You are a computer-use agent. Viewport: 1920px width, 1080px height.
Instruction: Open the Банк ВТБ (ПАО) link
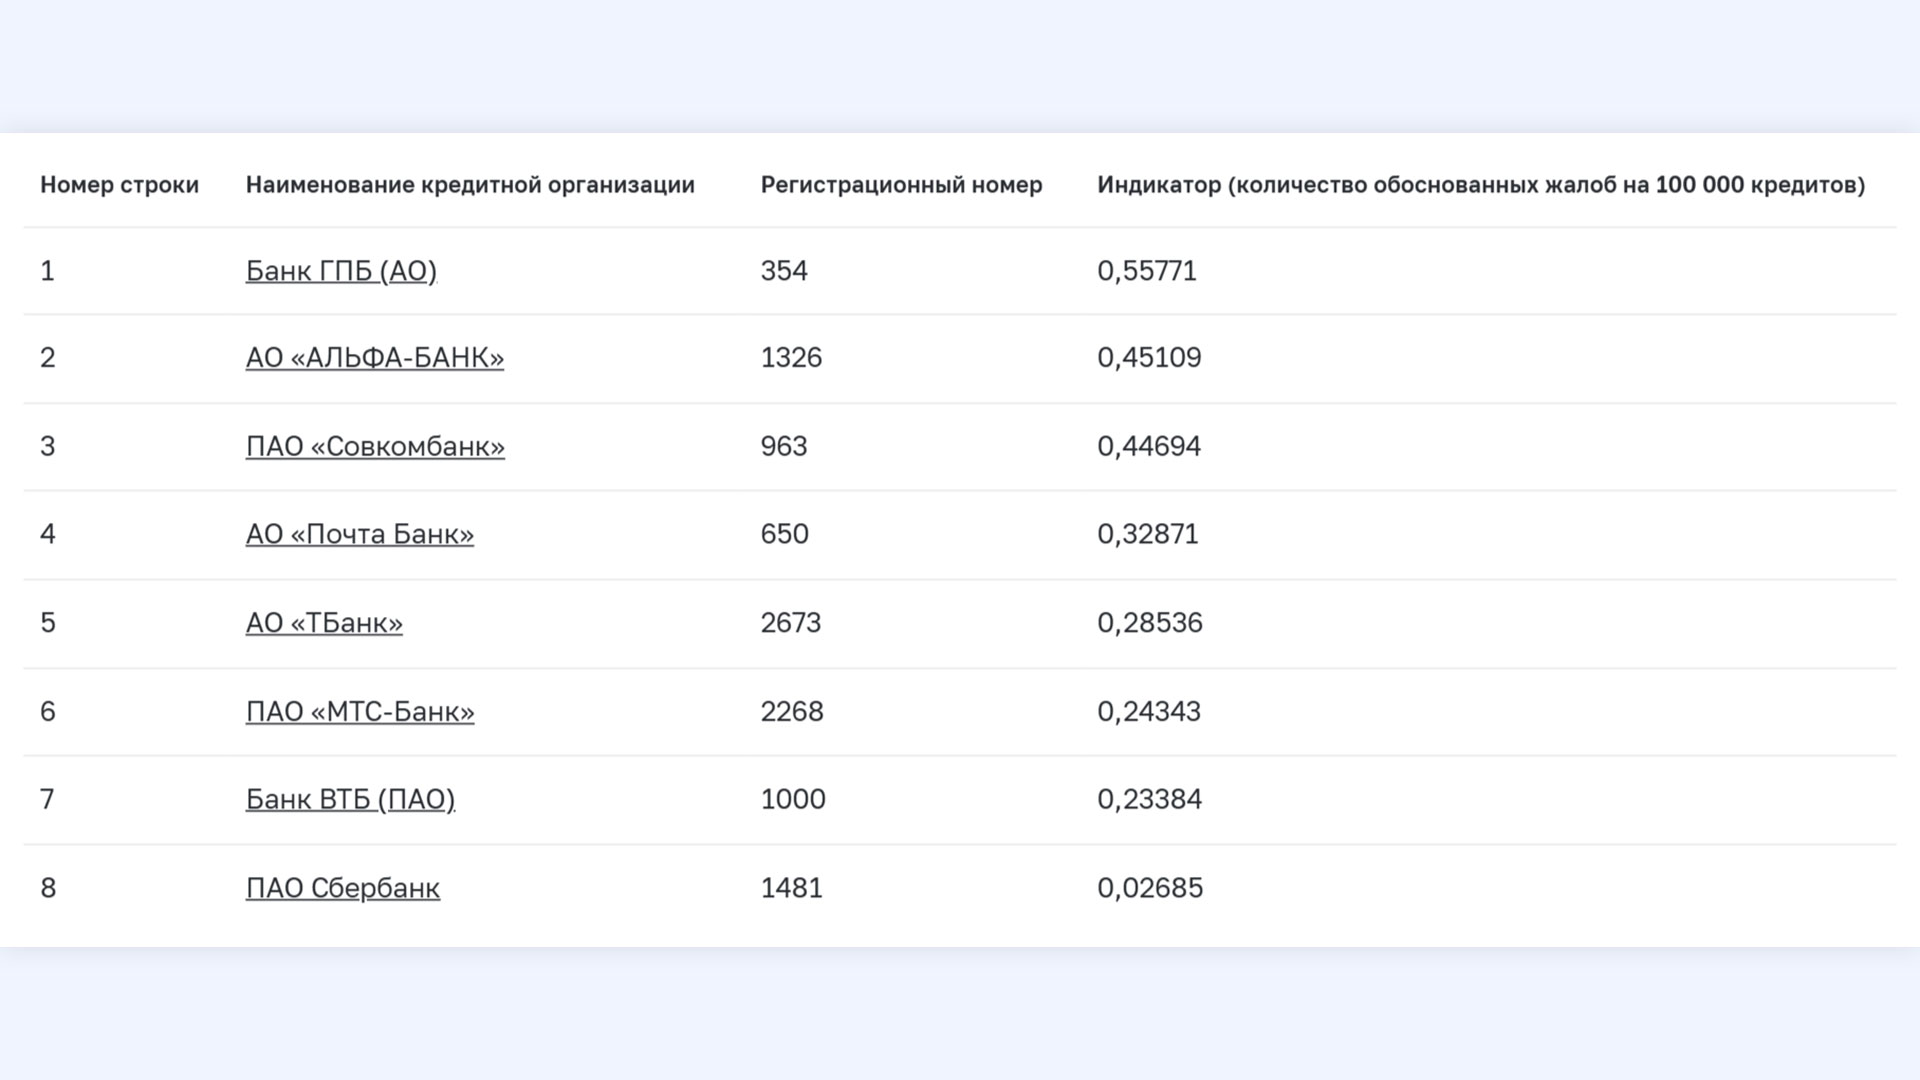point(350,800)
